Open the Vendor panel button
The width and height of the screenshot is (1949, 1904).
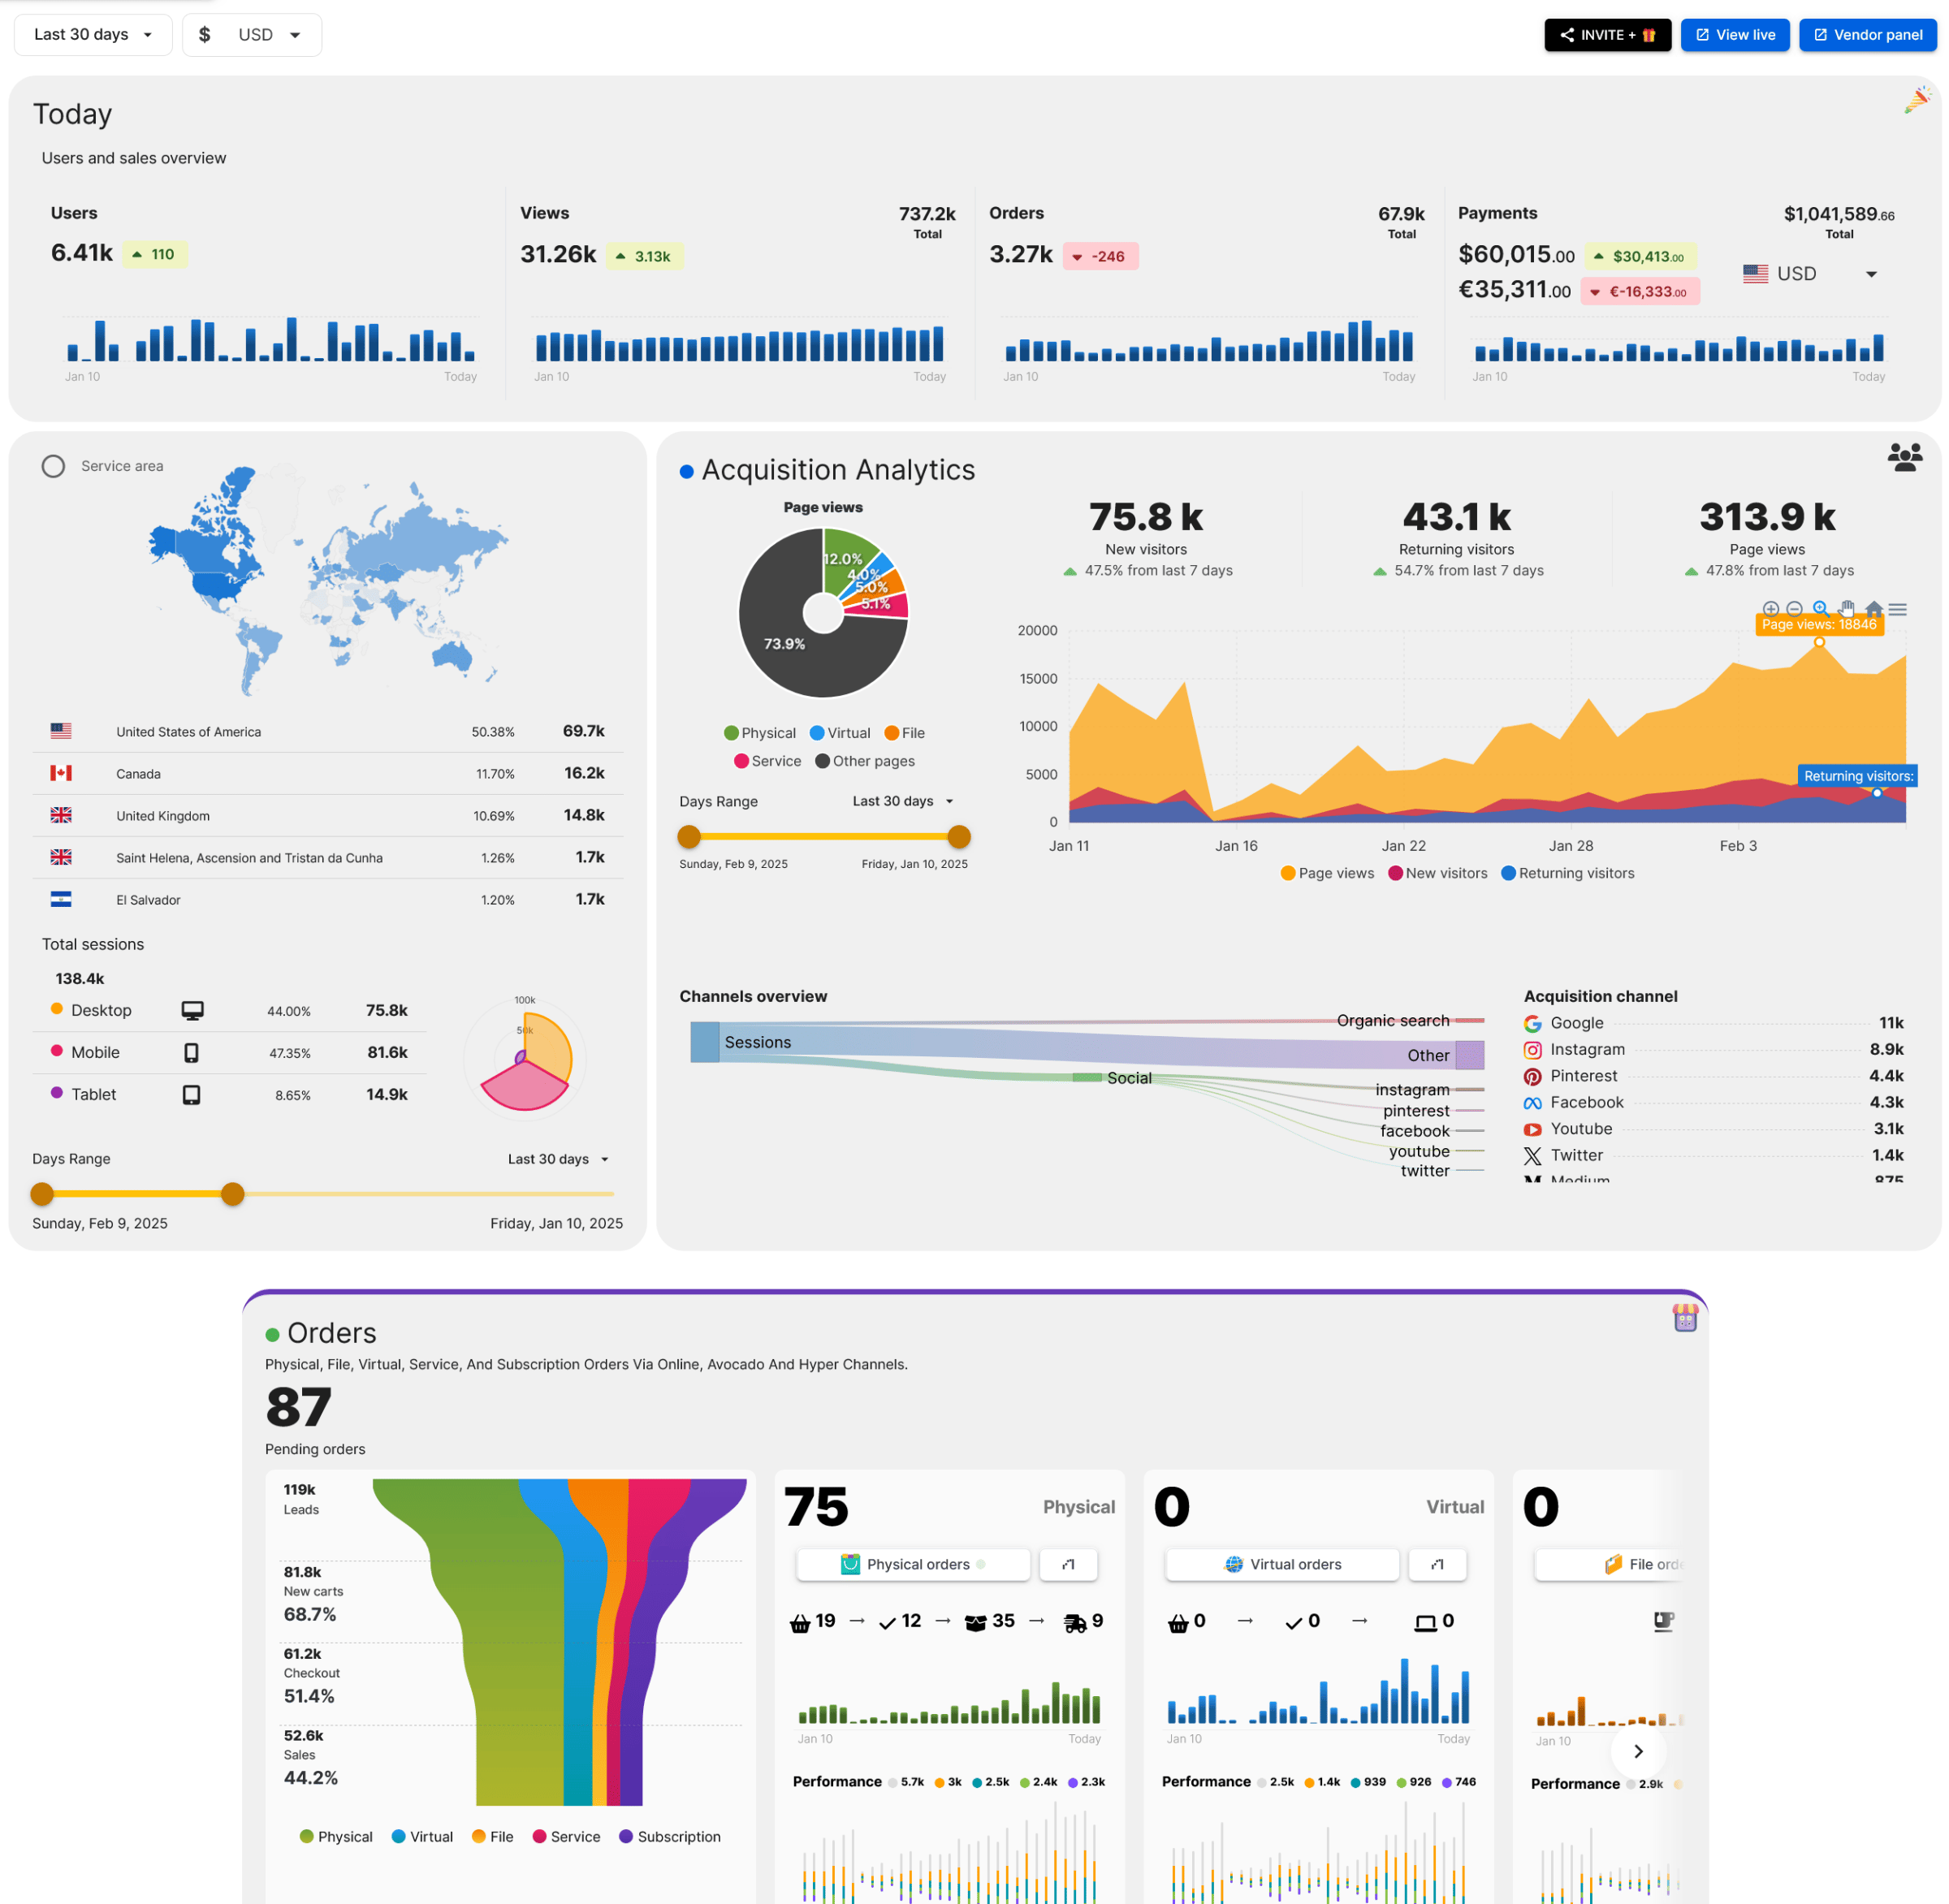click(x=1867, y=35)
